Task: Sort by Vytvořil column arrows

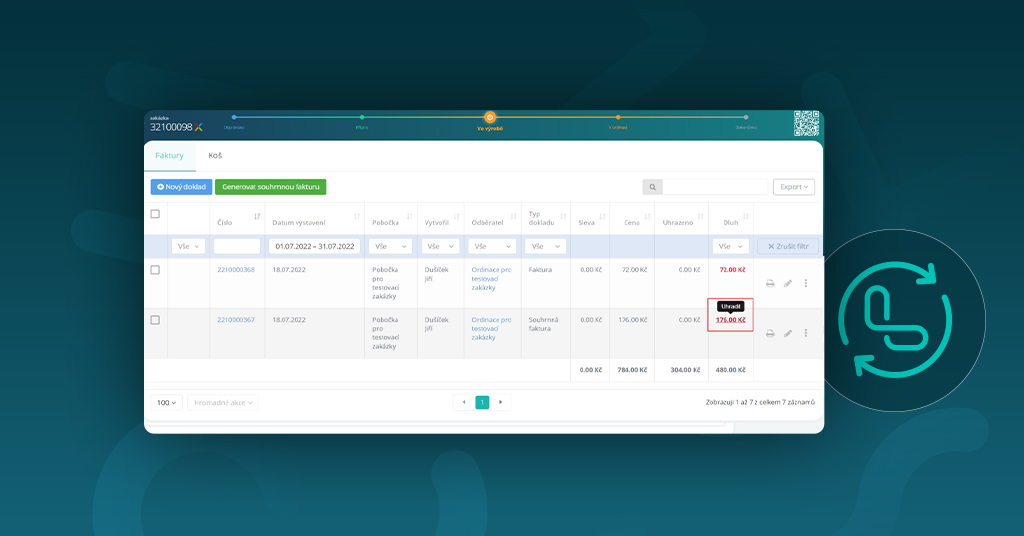Action: [x=456, y=217]
